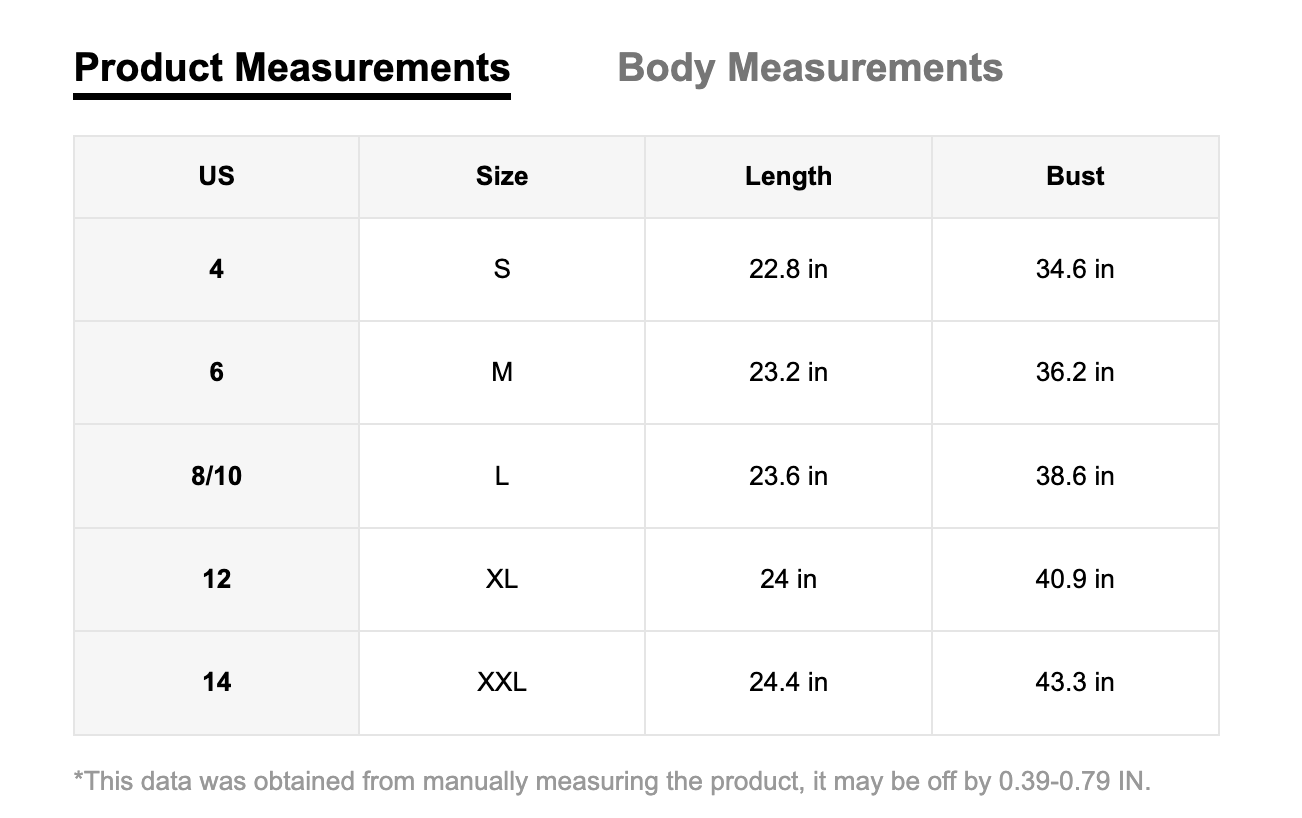Click the 43.3 in bust value
Image resolution: width=1302 pixels, height=818 pixels.
point(1075,682)
